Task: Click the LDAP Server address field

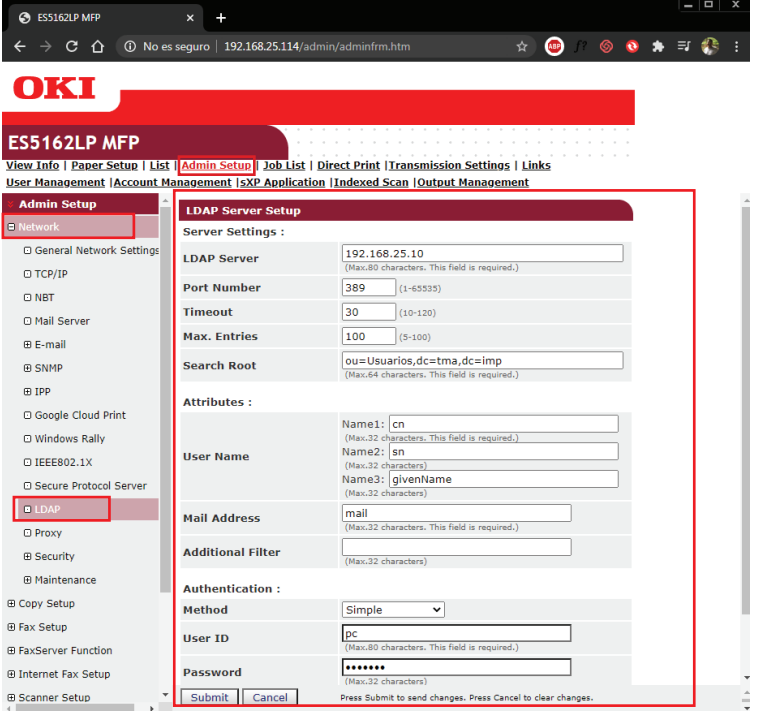Action: click(x=482, y=254)
